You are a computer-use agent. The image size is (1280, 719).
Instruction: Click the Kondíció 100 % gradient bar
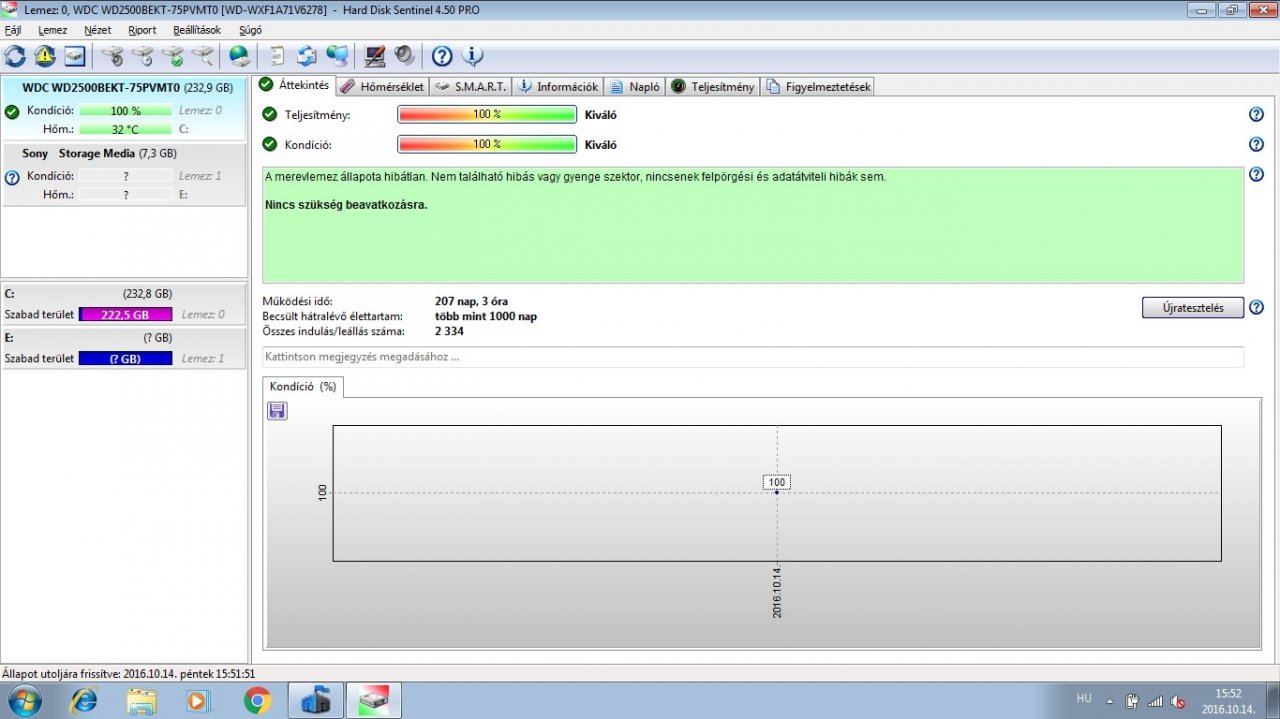click(487, 144)
